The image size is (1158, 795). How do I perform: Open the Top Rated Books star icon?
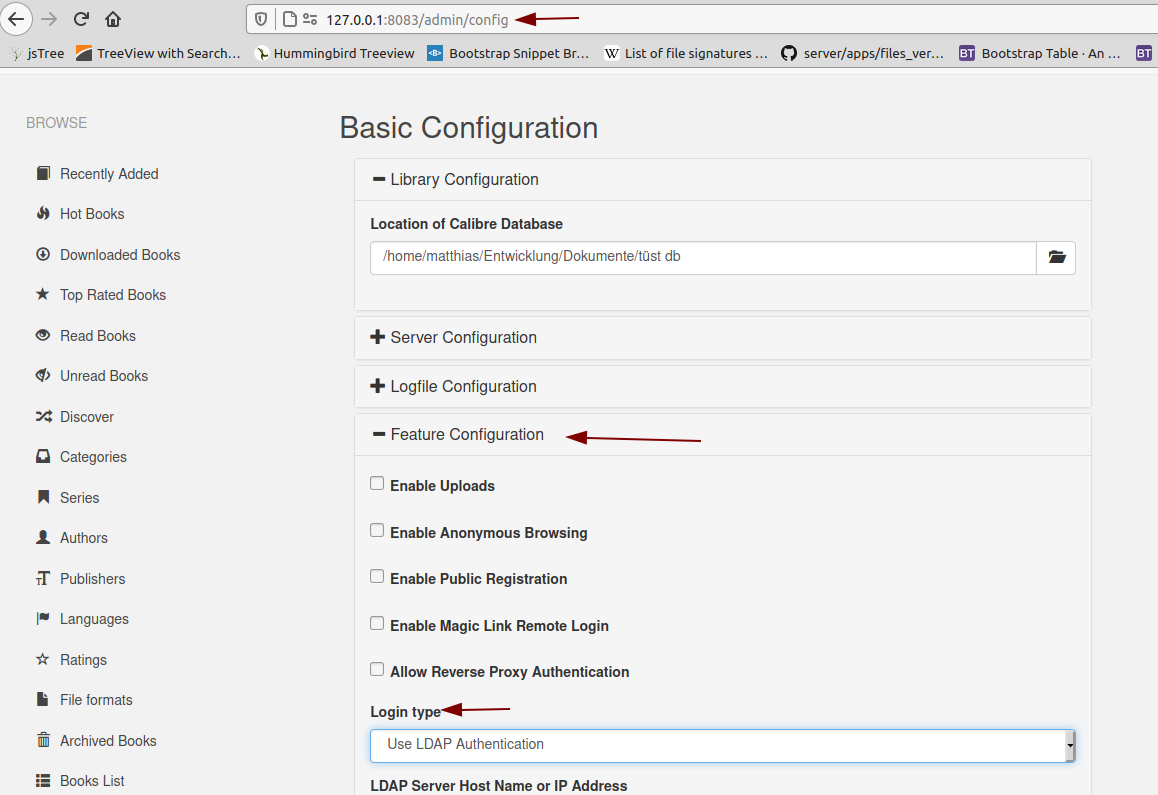42,294
